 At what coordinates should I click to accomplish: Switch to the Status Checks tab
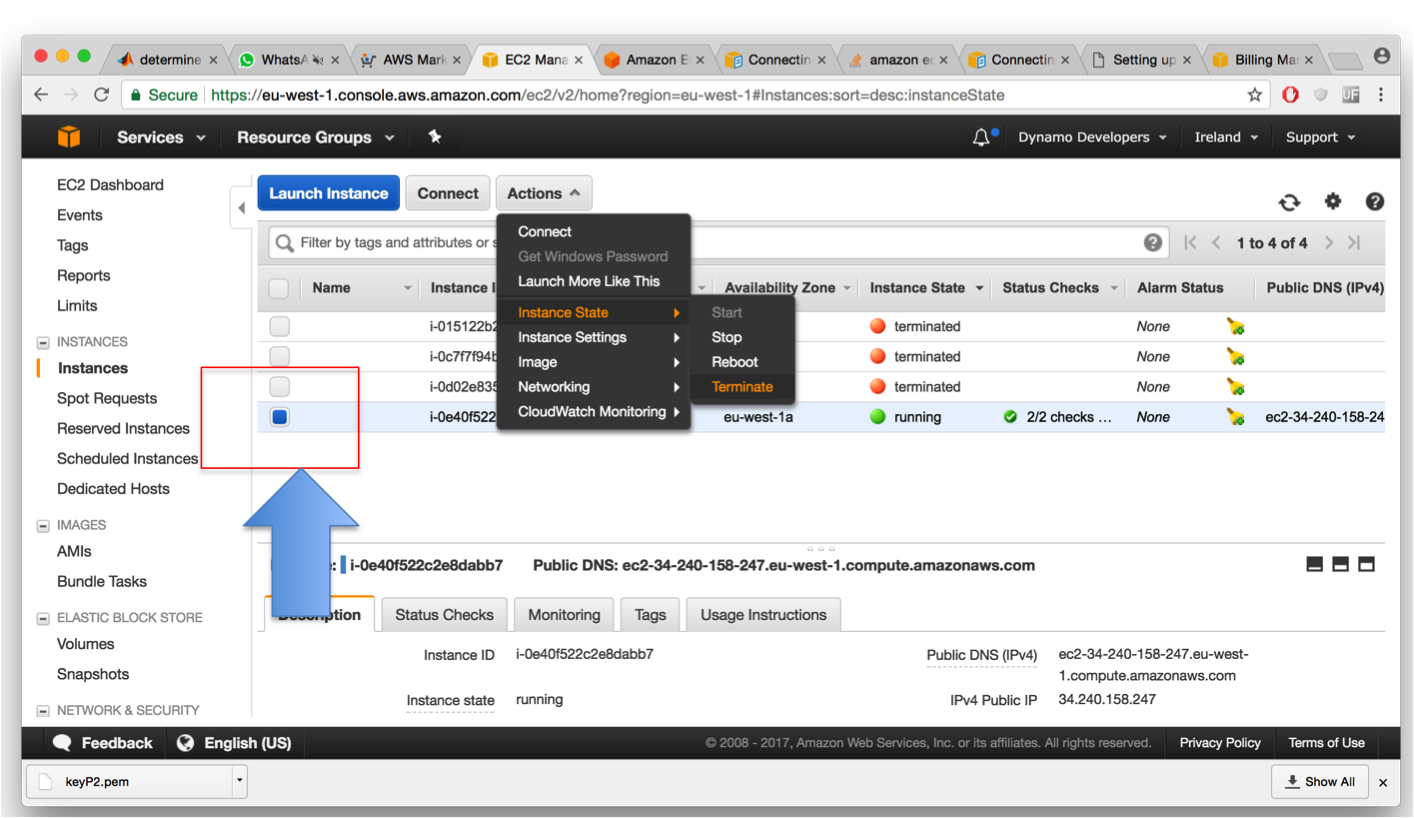444,615
